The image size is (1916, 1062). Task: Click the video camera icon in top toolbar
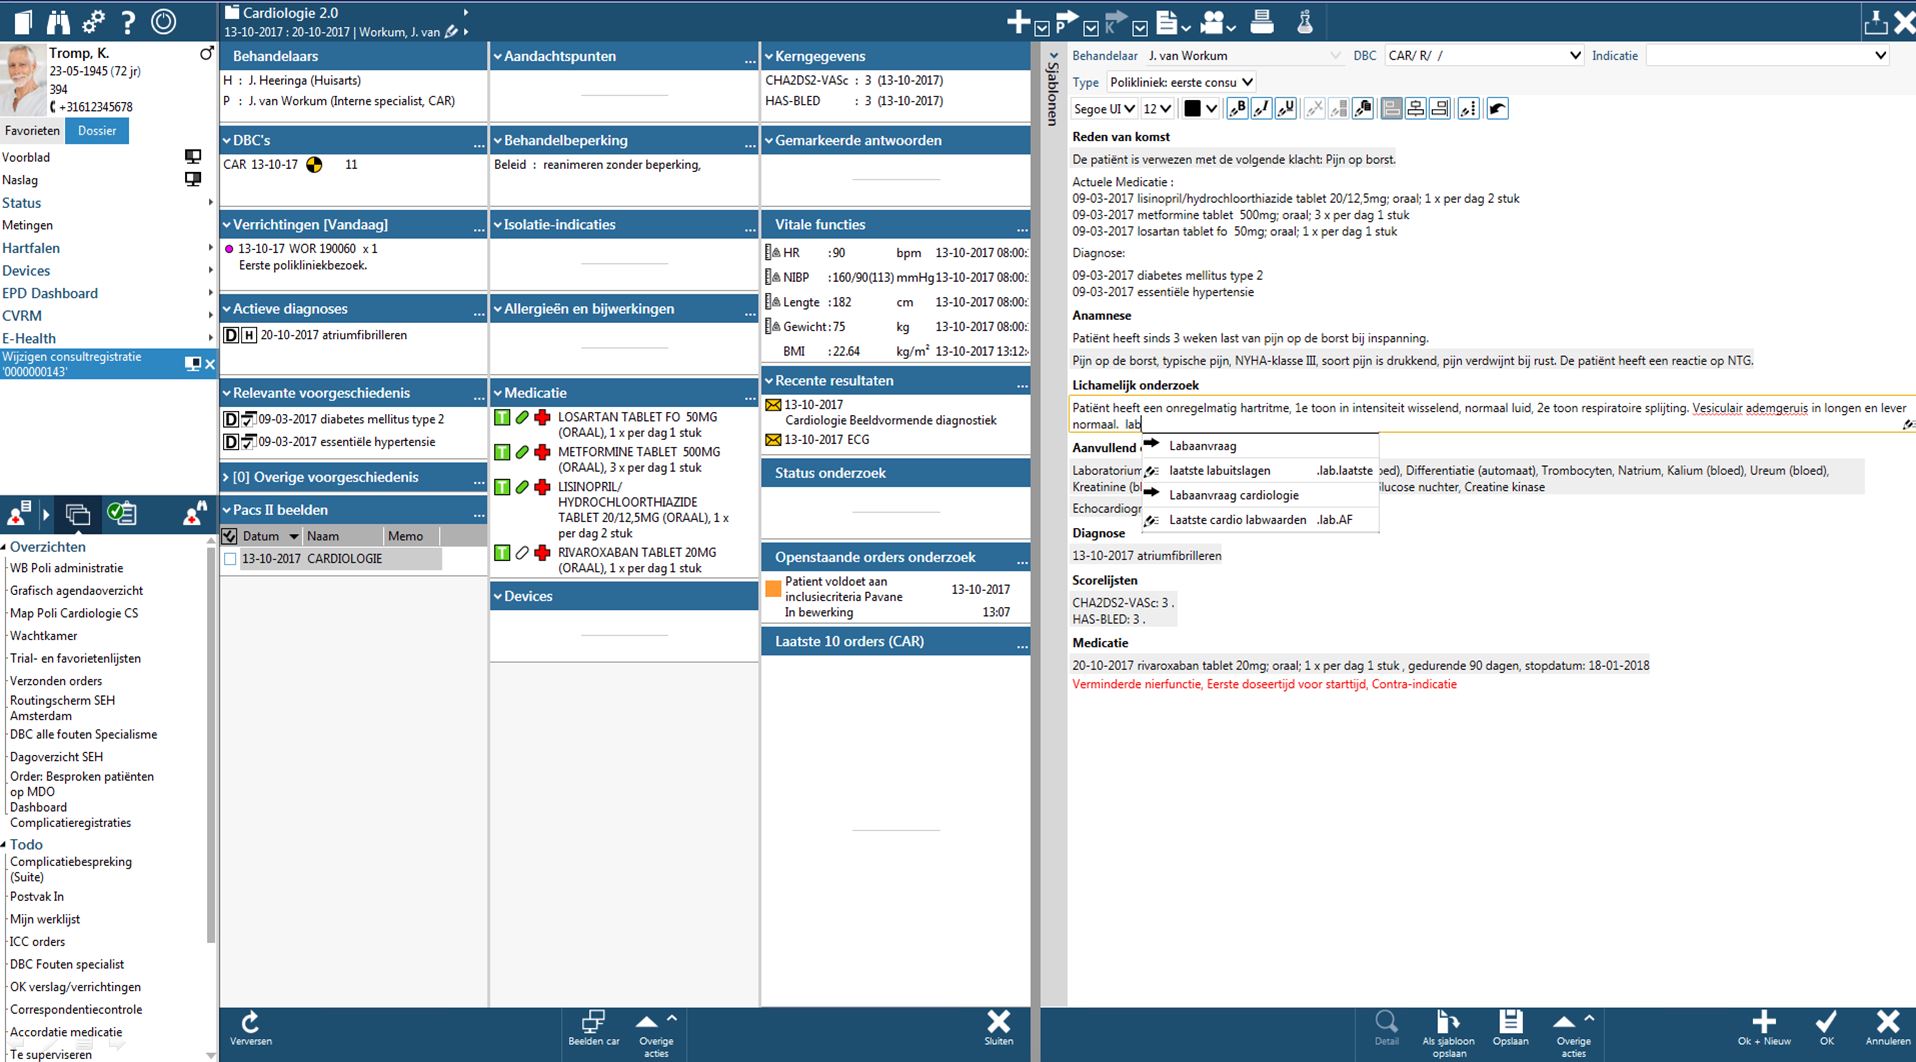(1213, 21)
